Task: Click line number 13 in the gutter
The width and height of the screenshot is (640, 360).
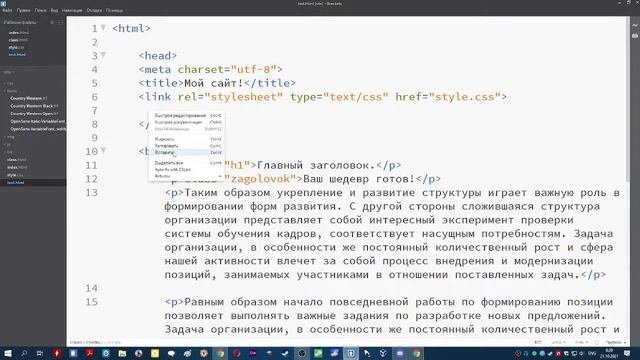Action: tap(91, 193)
